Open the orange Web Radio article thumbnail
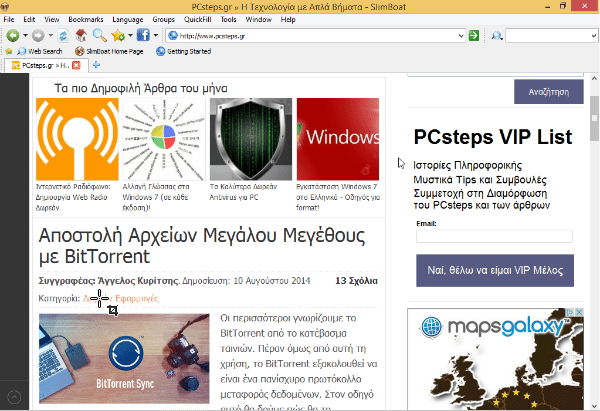The height and width of the screenshot is (411, 600). point(77,139)
